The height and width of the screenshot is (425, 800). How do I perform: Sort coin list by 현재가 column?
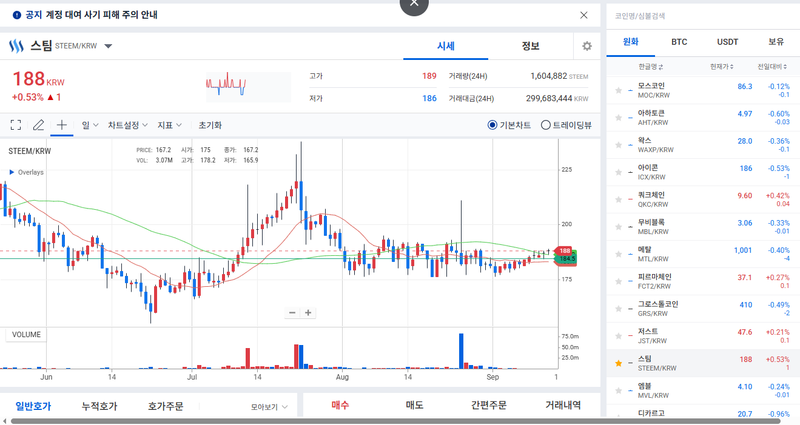(722, 67)
